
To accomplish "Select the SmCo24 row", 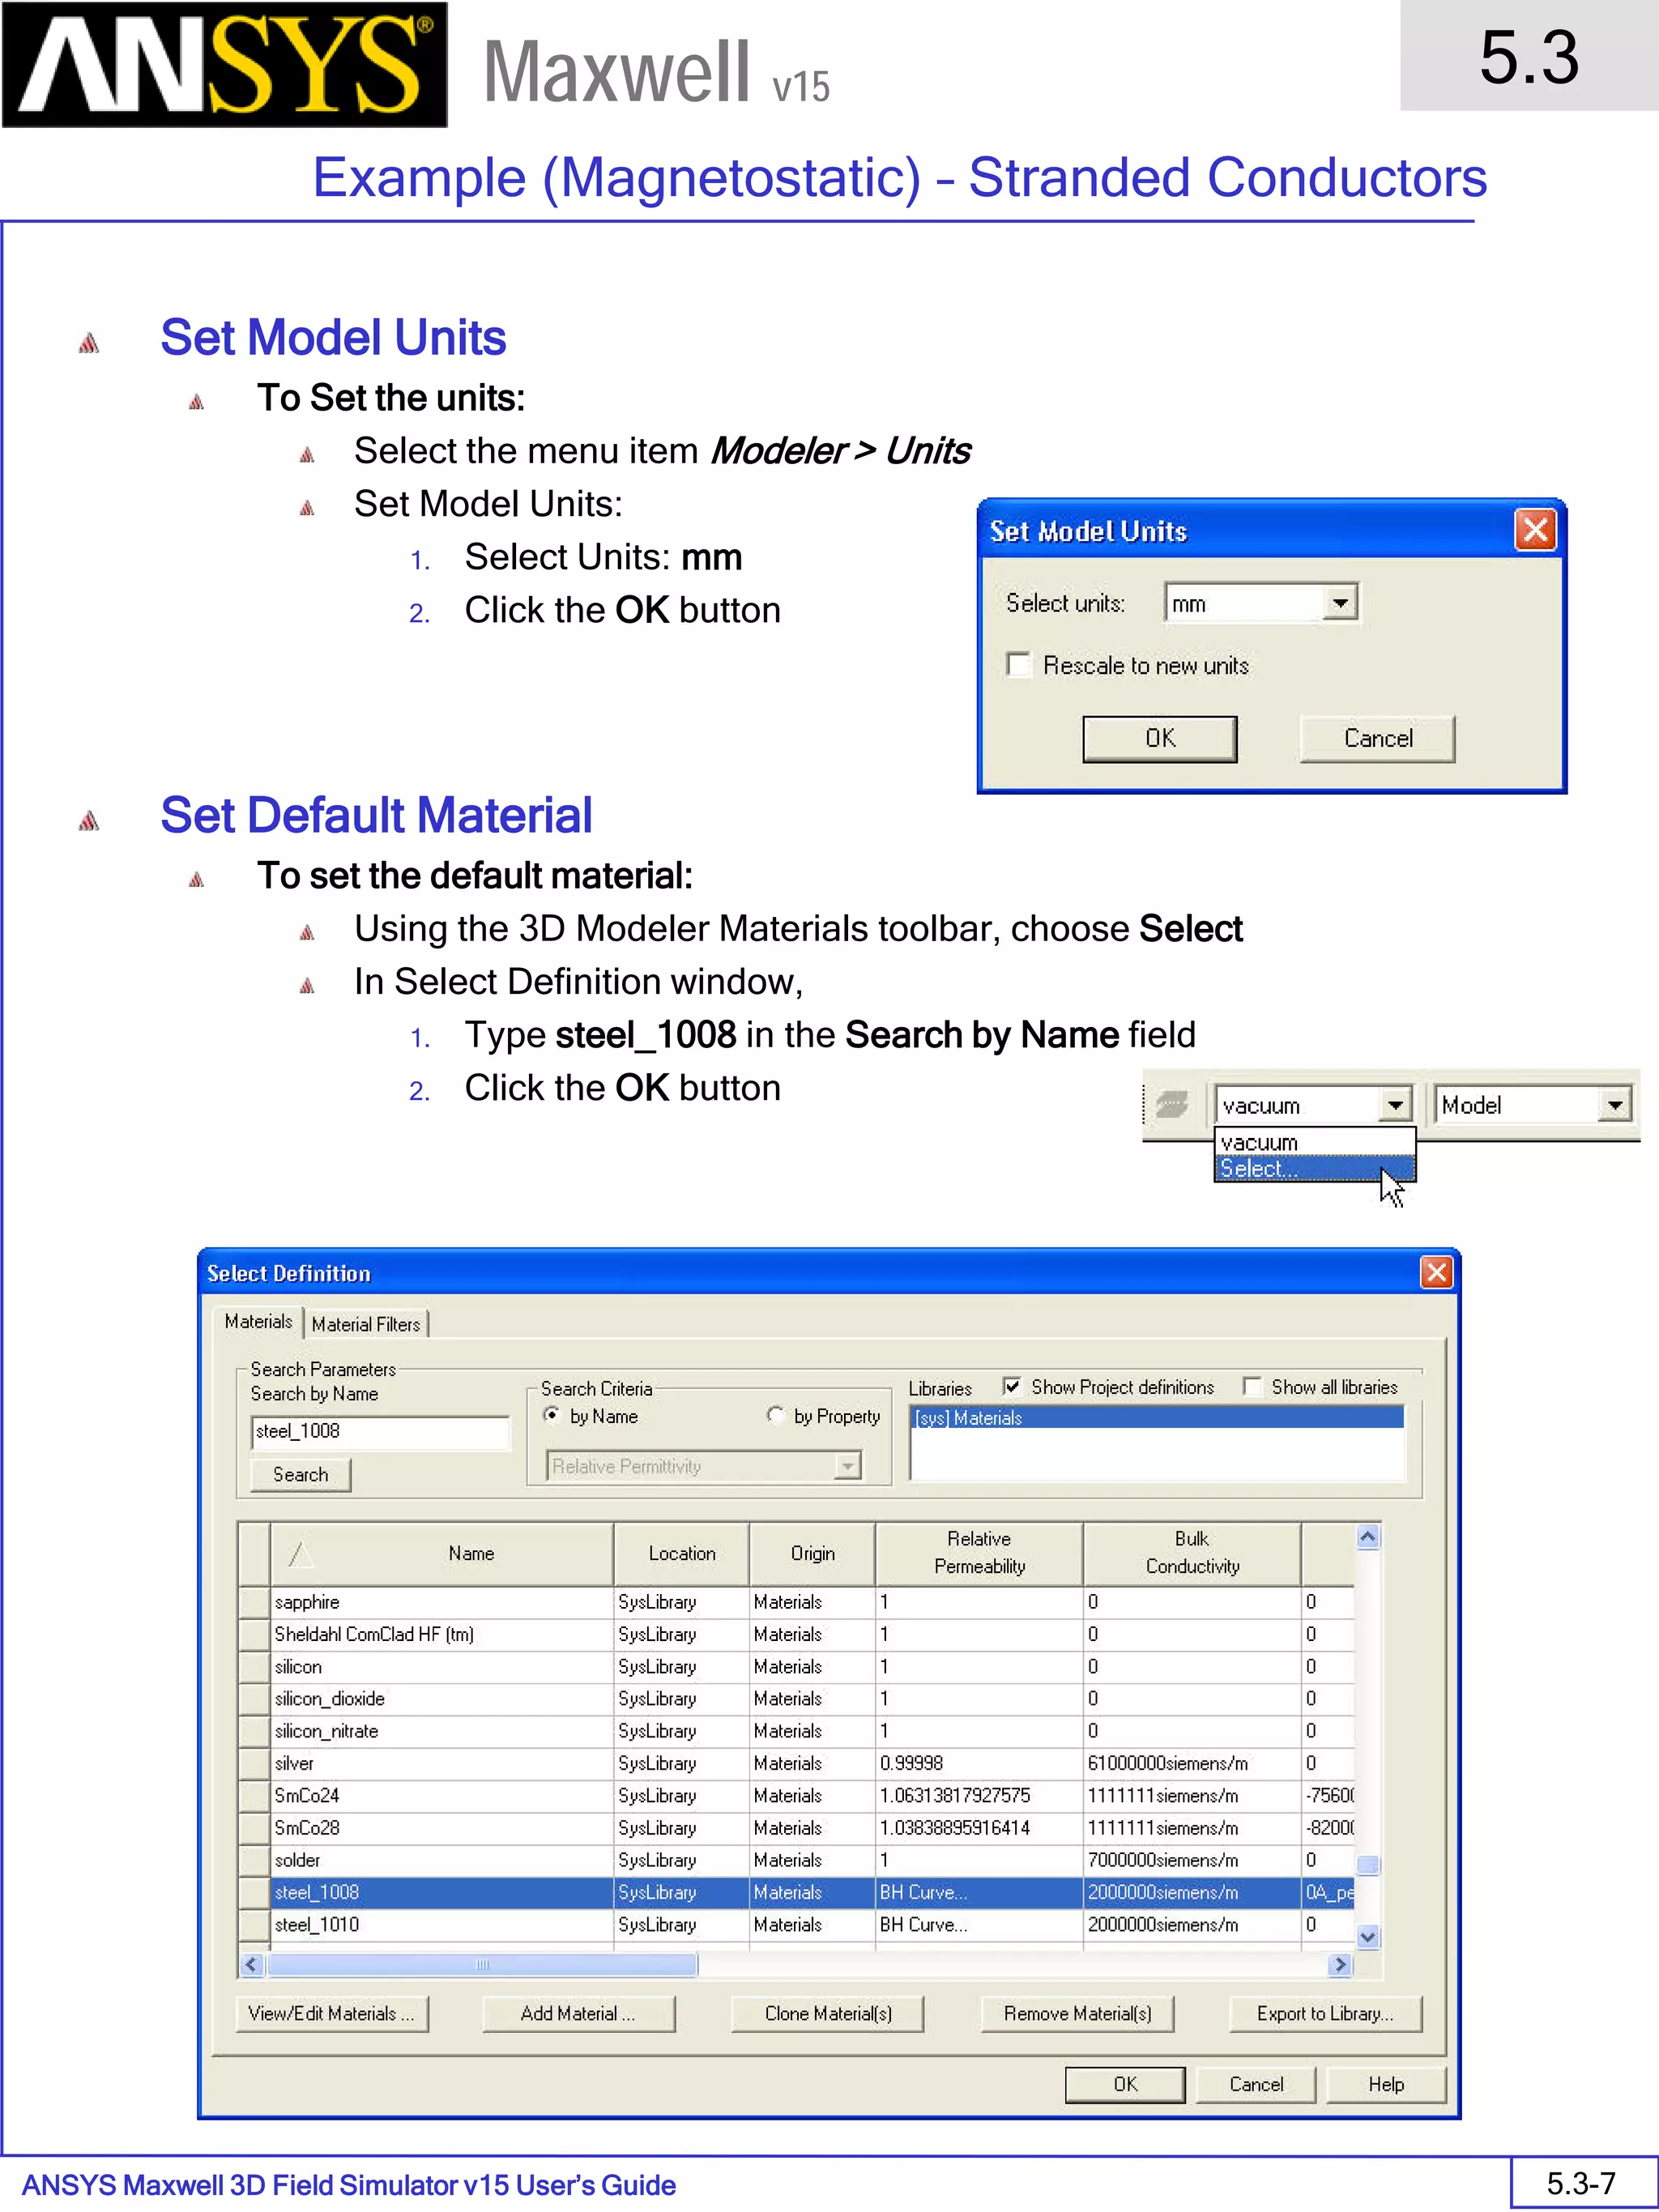I will pos(796,1795).
